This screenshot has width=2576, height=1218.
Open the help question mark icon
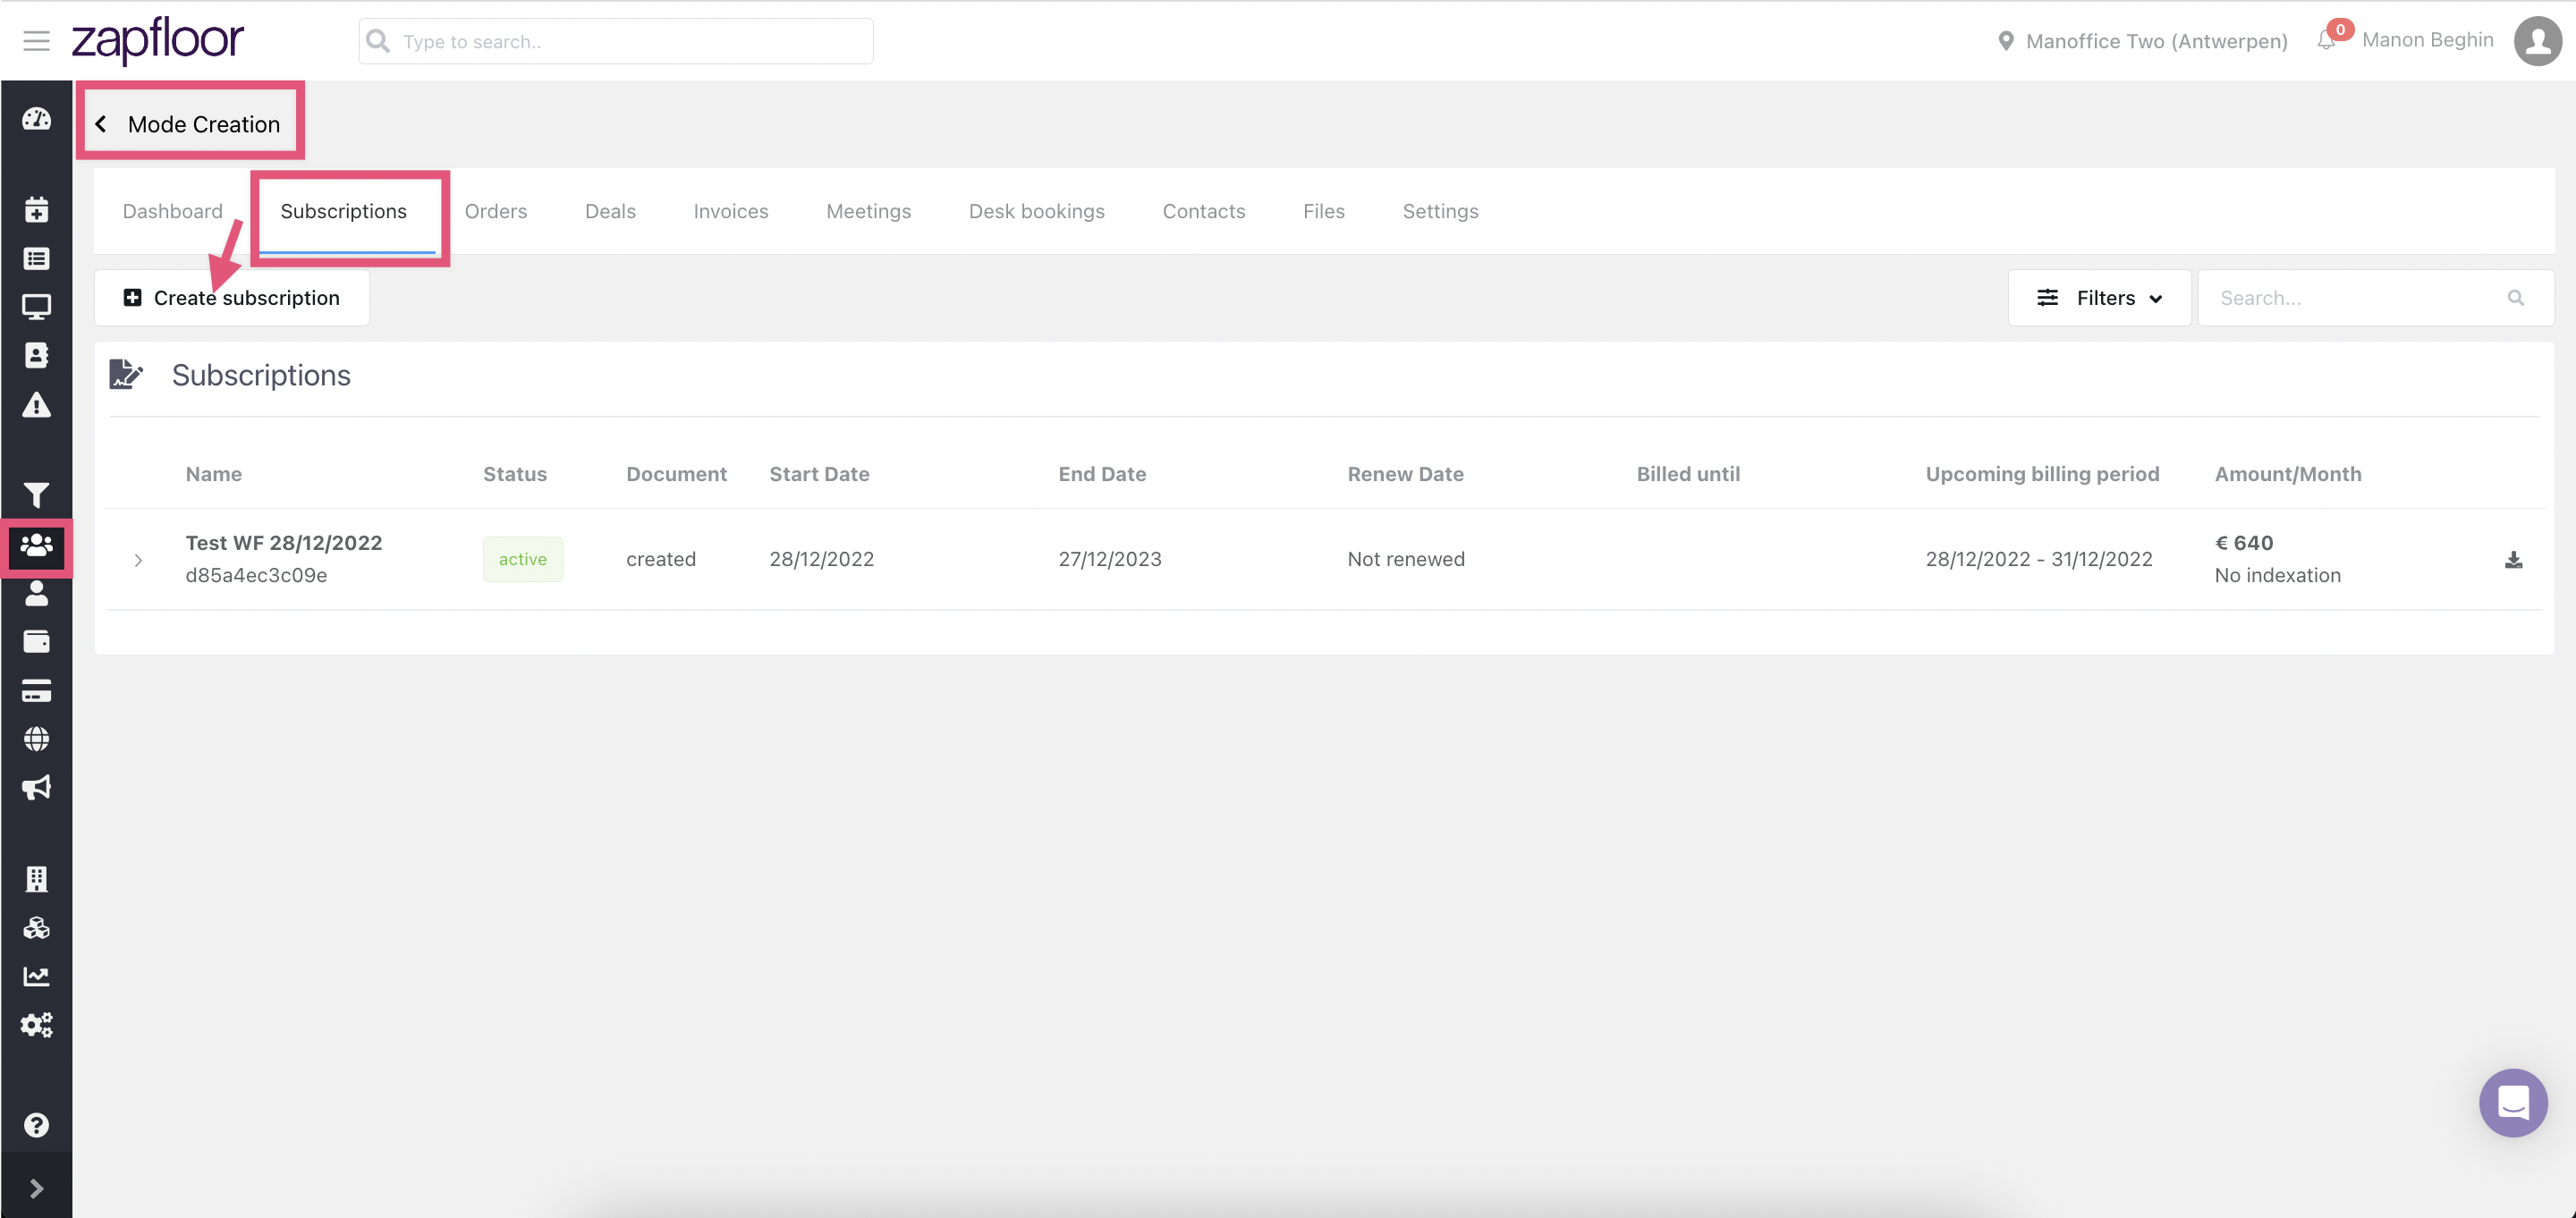pyautogui.click(x=37, y=1125)
